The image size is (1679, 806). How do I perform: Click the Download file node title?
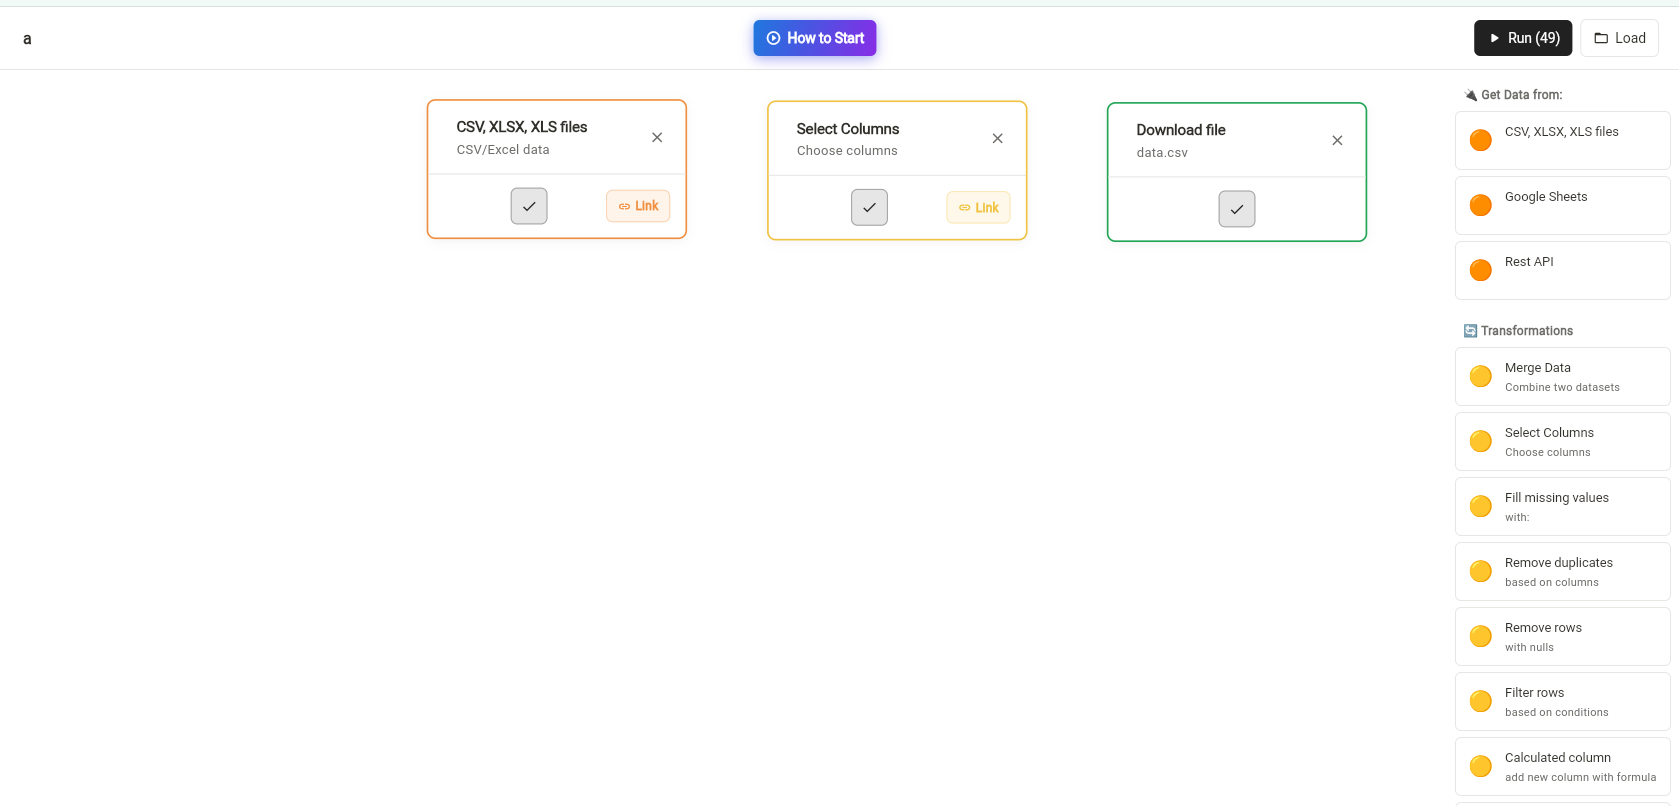(x=1181, y=130)
